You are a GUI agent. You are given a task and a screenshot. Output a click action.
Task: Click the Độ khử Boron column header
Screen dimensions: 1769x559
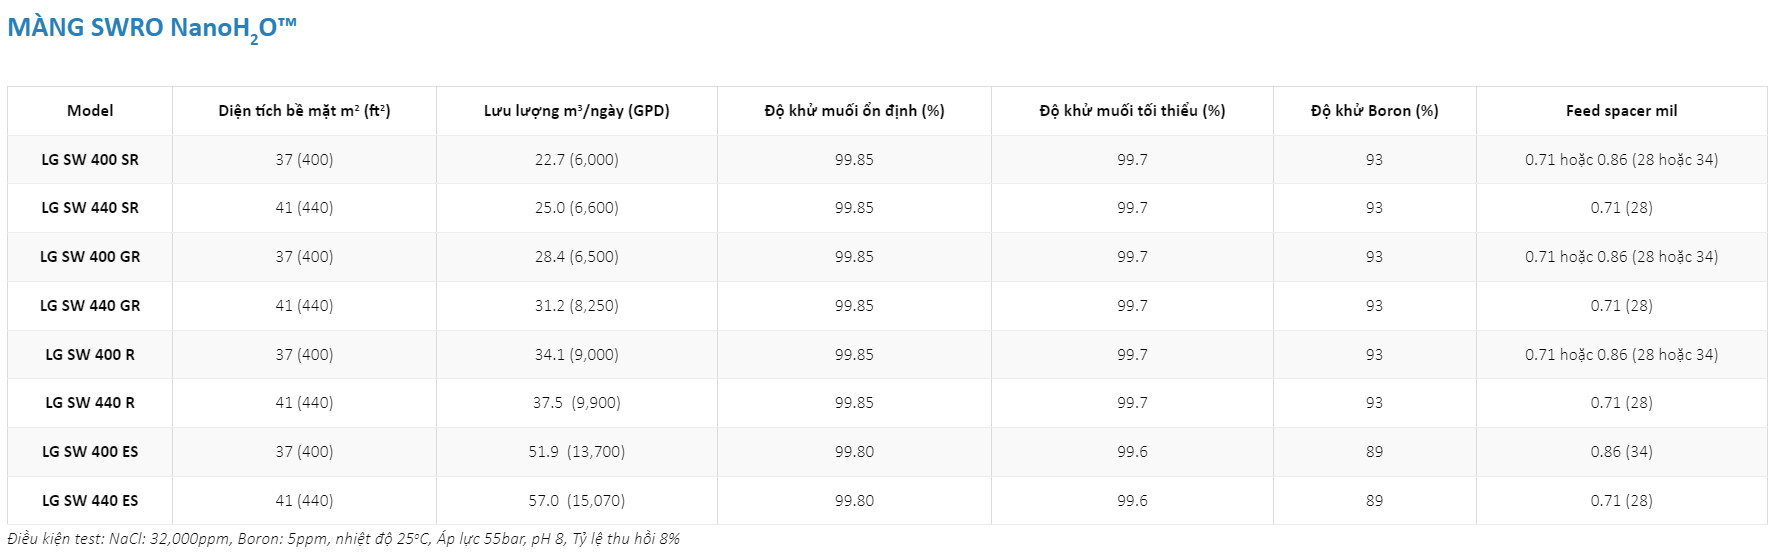tap(1374, 111)
